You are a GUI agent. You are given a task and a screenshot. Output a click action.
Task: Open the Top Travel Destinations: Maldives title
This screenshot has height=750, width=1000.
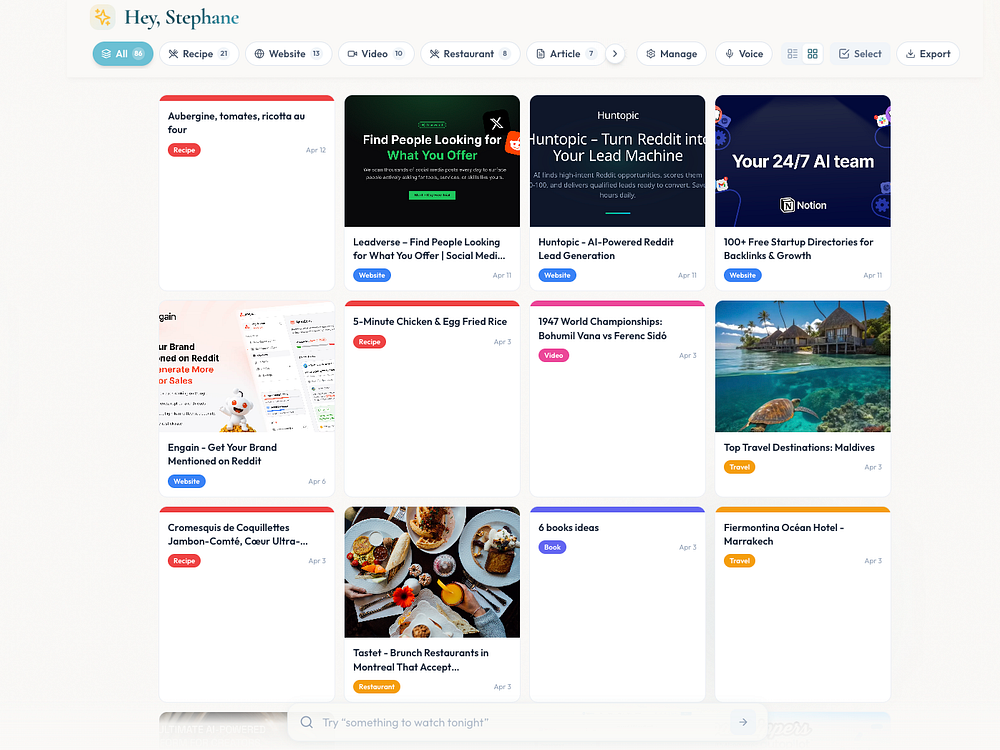pyautogui.click(x=799, y=448)
